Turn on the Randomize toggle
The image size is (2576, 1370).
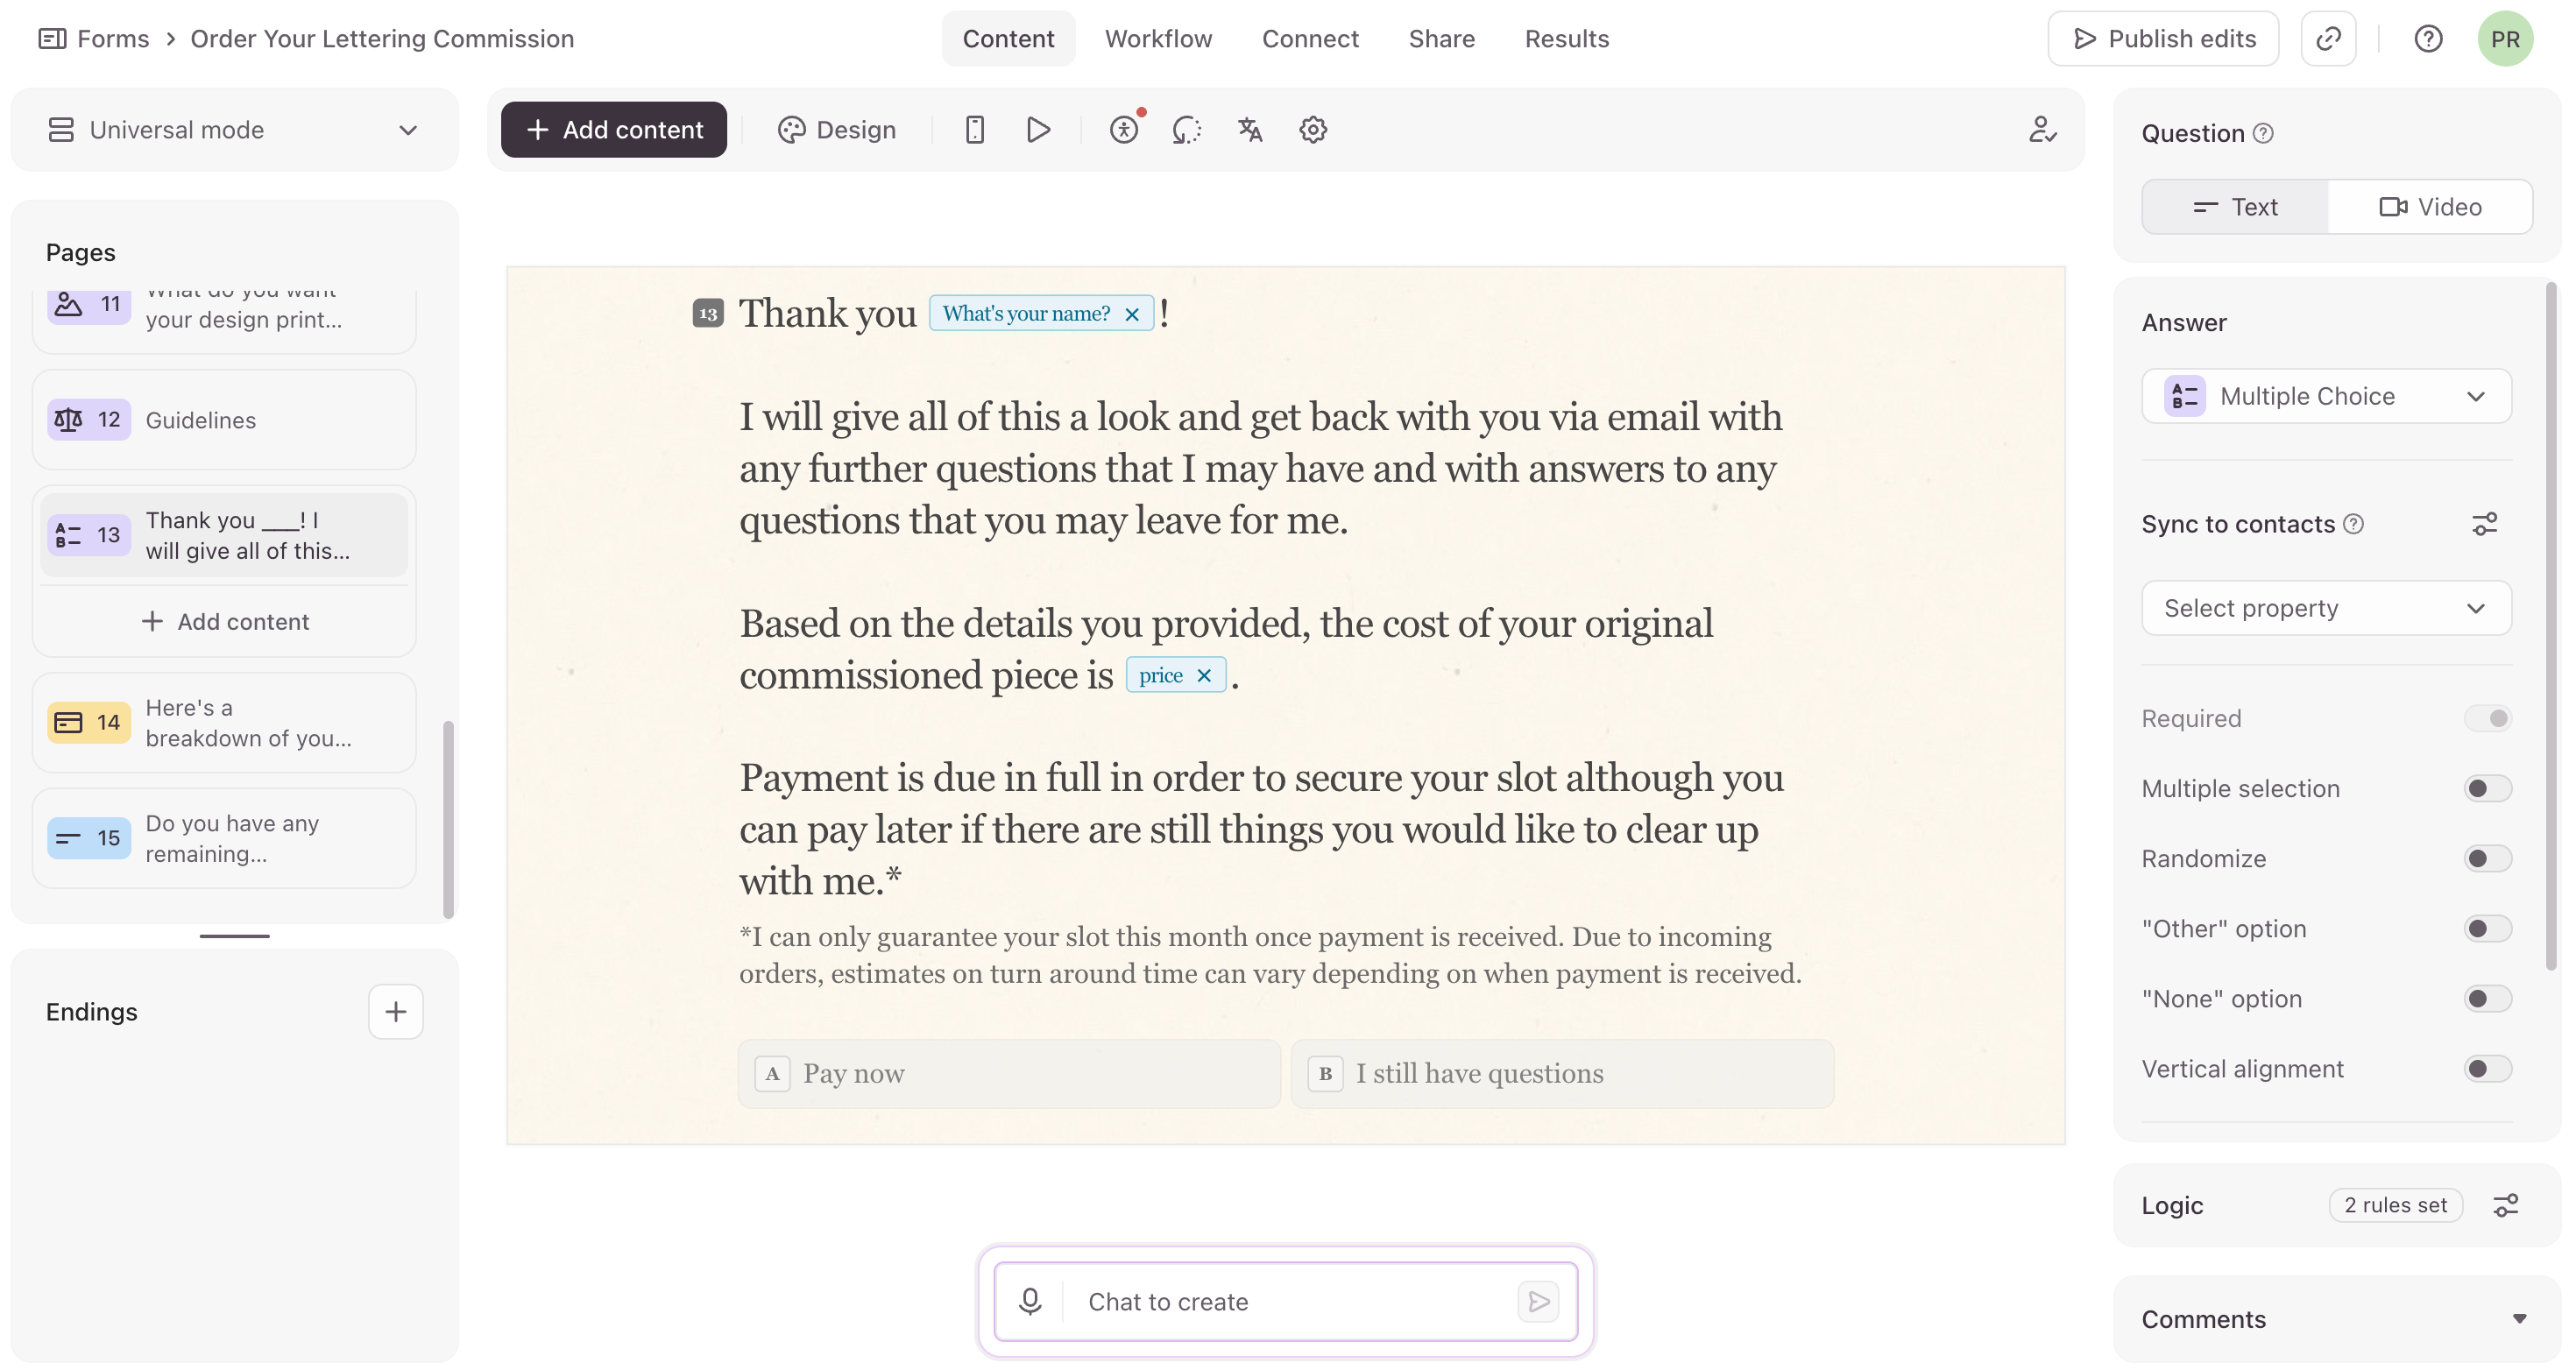click(2487, 858)
